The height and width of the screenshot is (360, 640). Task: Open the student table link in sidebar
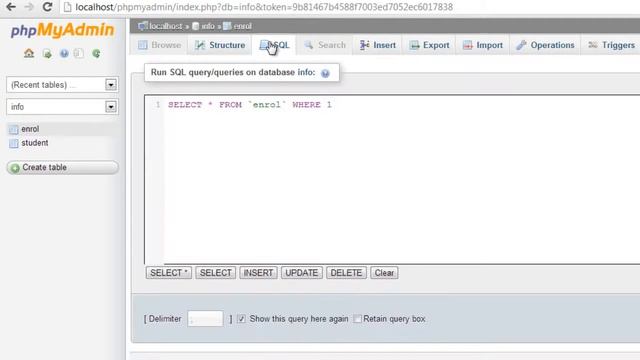click(x=35, y=143)
